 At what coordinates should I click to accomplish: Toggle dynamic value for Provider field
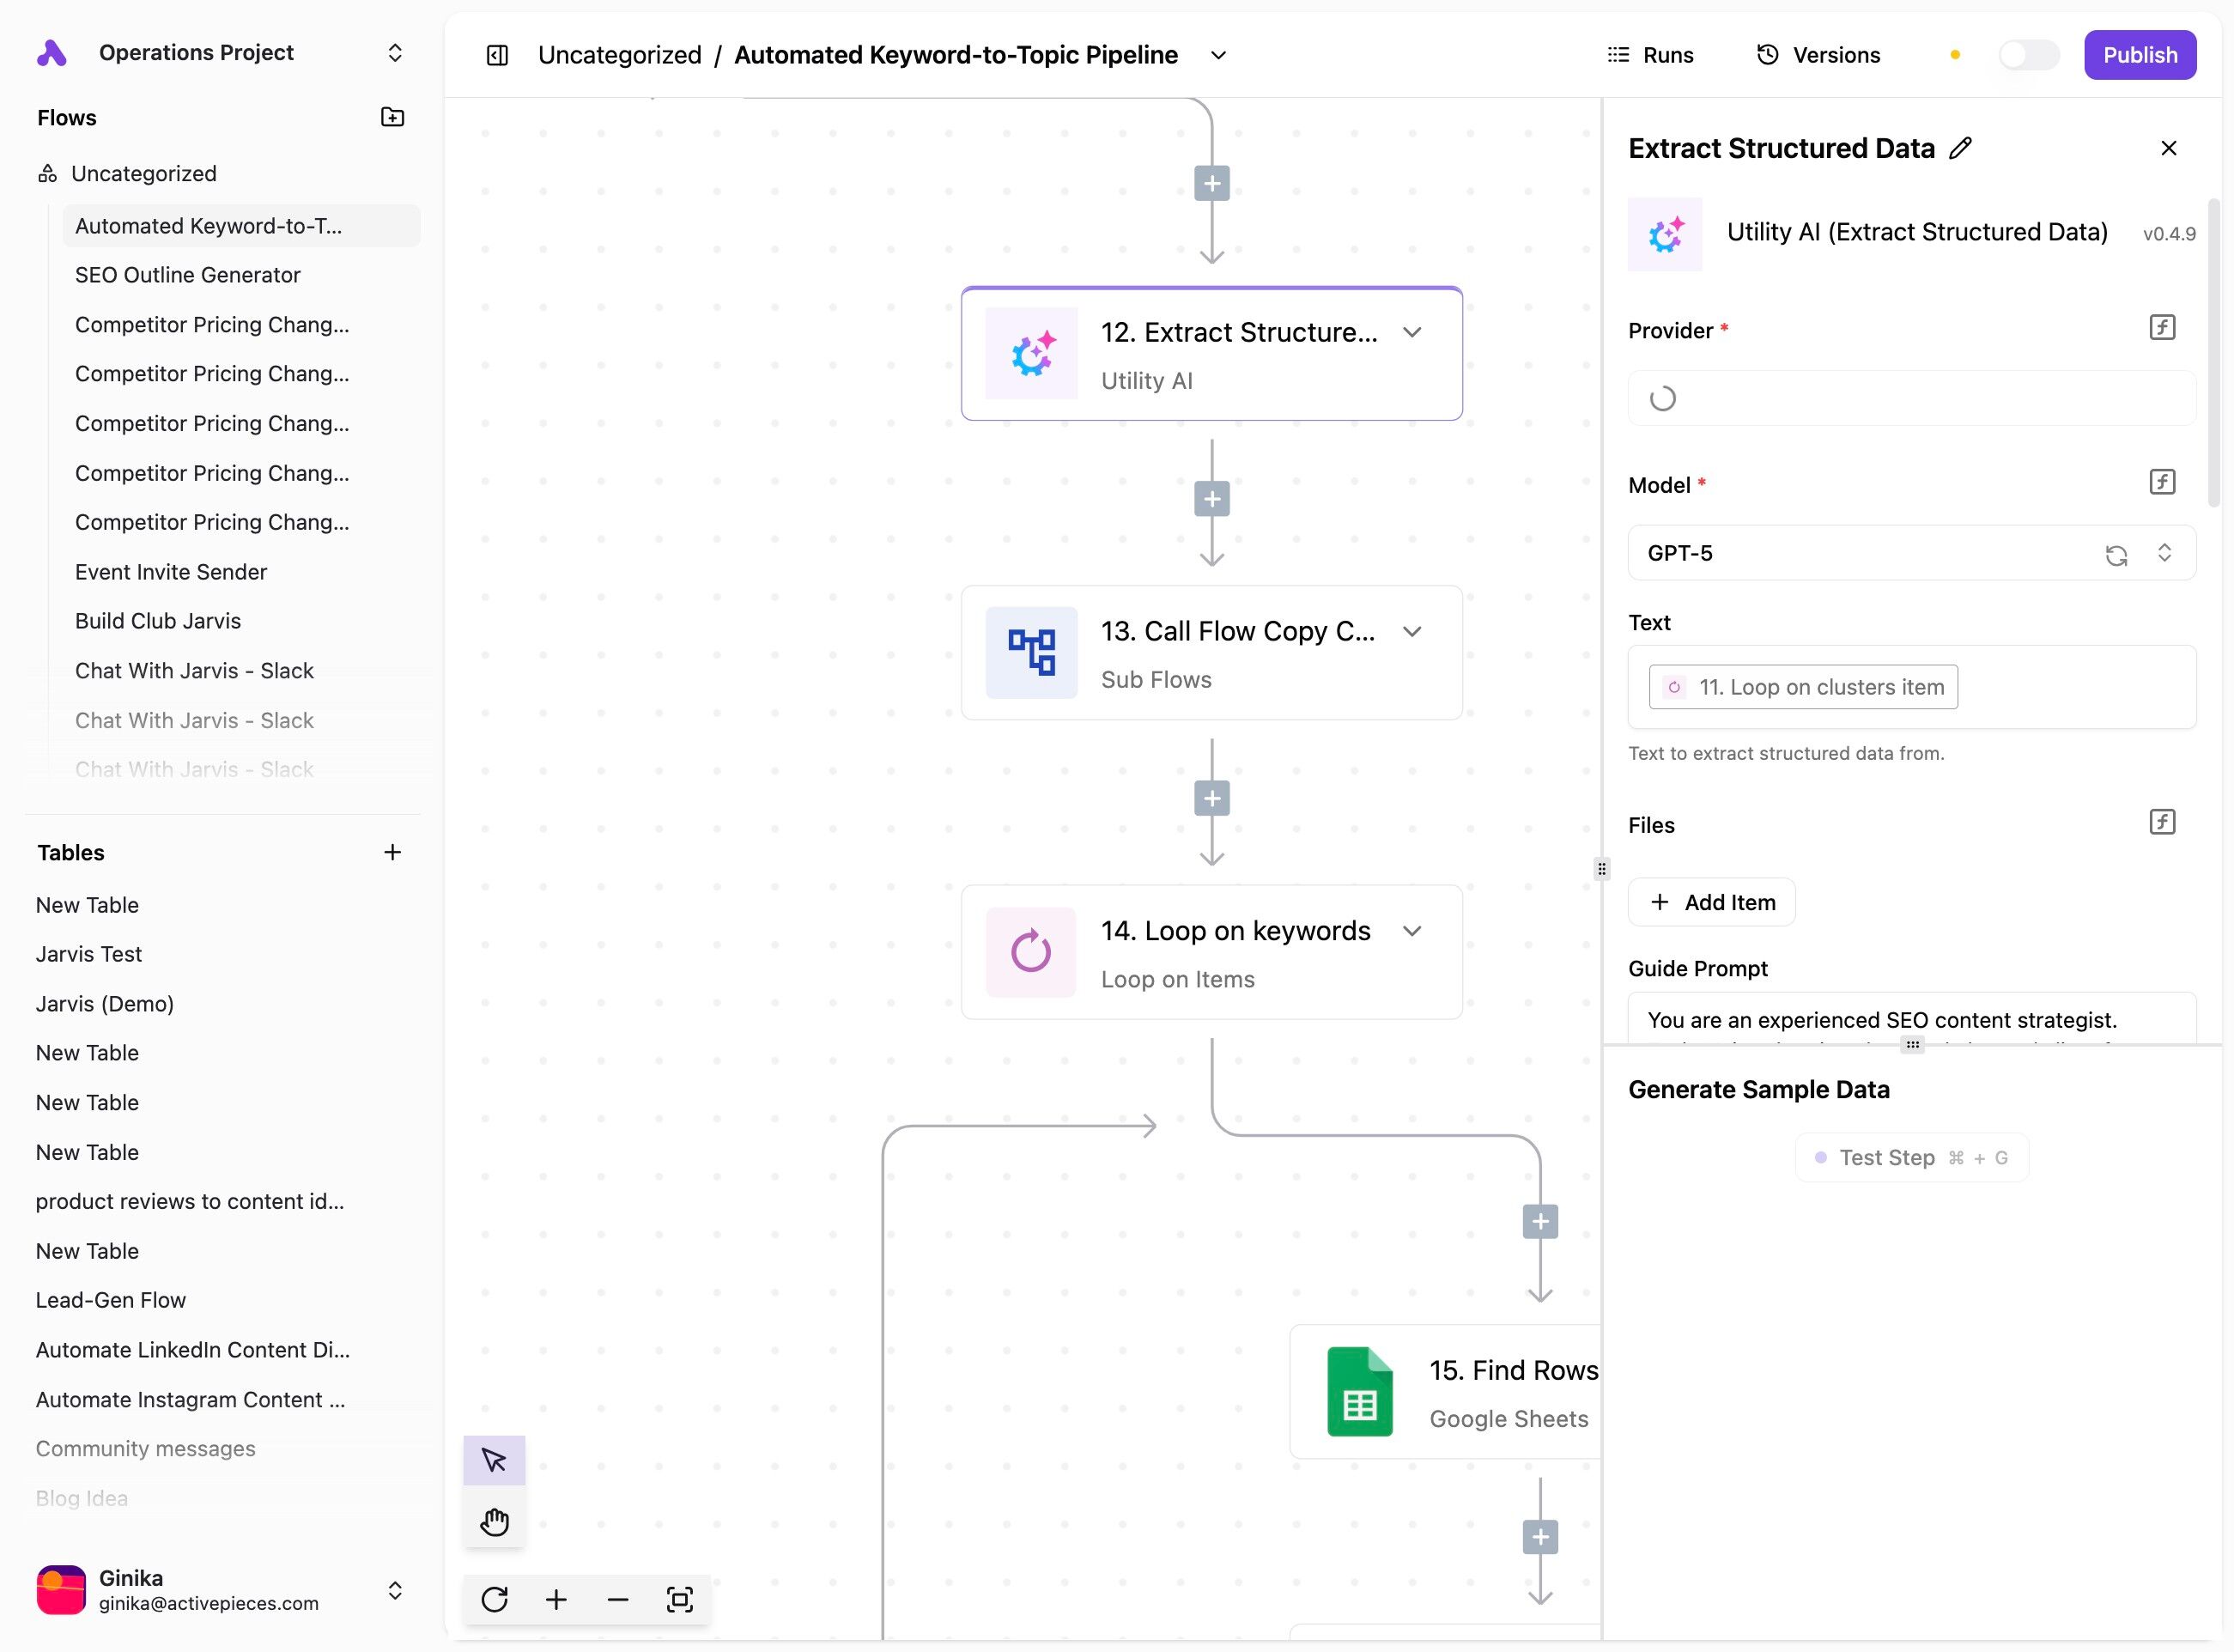[2161, 328]
